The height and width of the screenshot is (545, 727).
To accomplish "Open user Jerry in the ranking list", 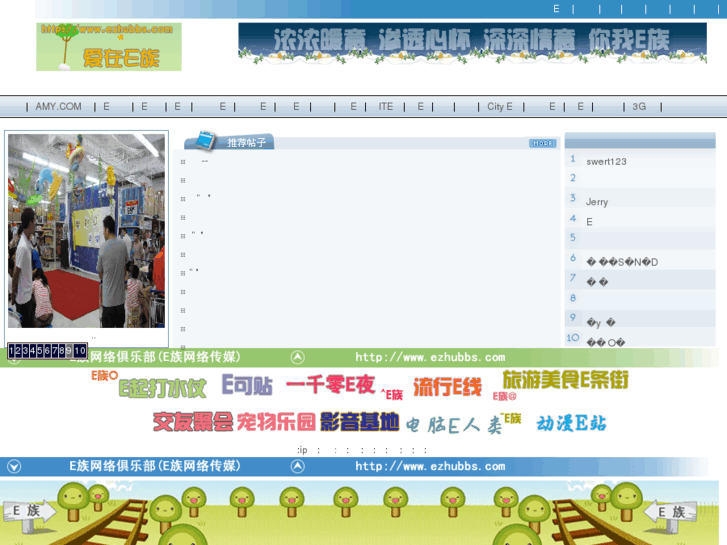I will point(597,202).
